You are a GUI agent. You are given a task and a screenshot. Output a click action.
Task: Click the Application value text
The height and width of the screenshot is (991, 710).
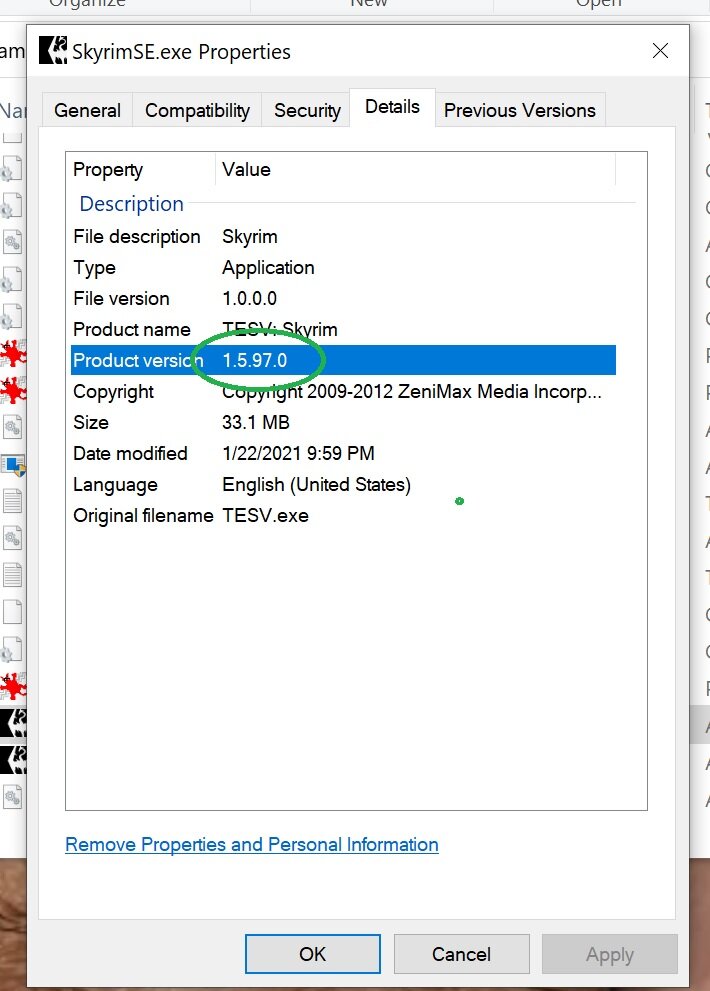[268, 268]
